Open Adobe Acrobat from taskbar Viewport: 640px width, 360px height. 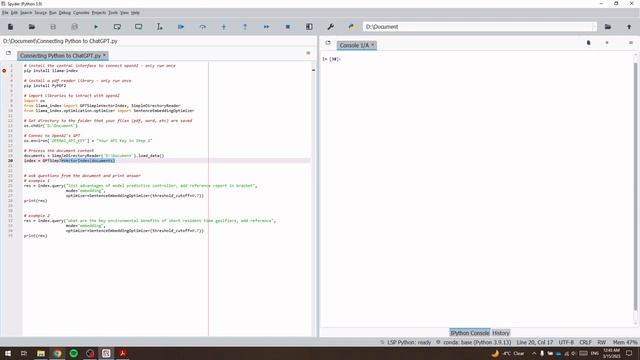(x=122, y=353)
